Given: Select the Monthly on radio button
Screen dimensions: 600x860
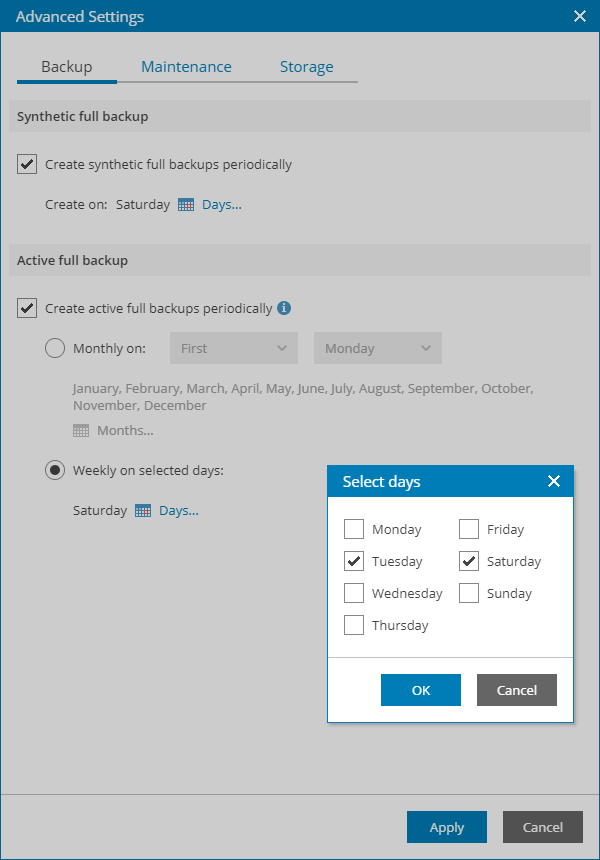Looking at the screenshot, I should point(56,349).
